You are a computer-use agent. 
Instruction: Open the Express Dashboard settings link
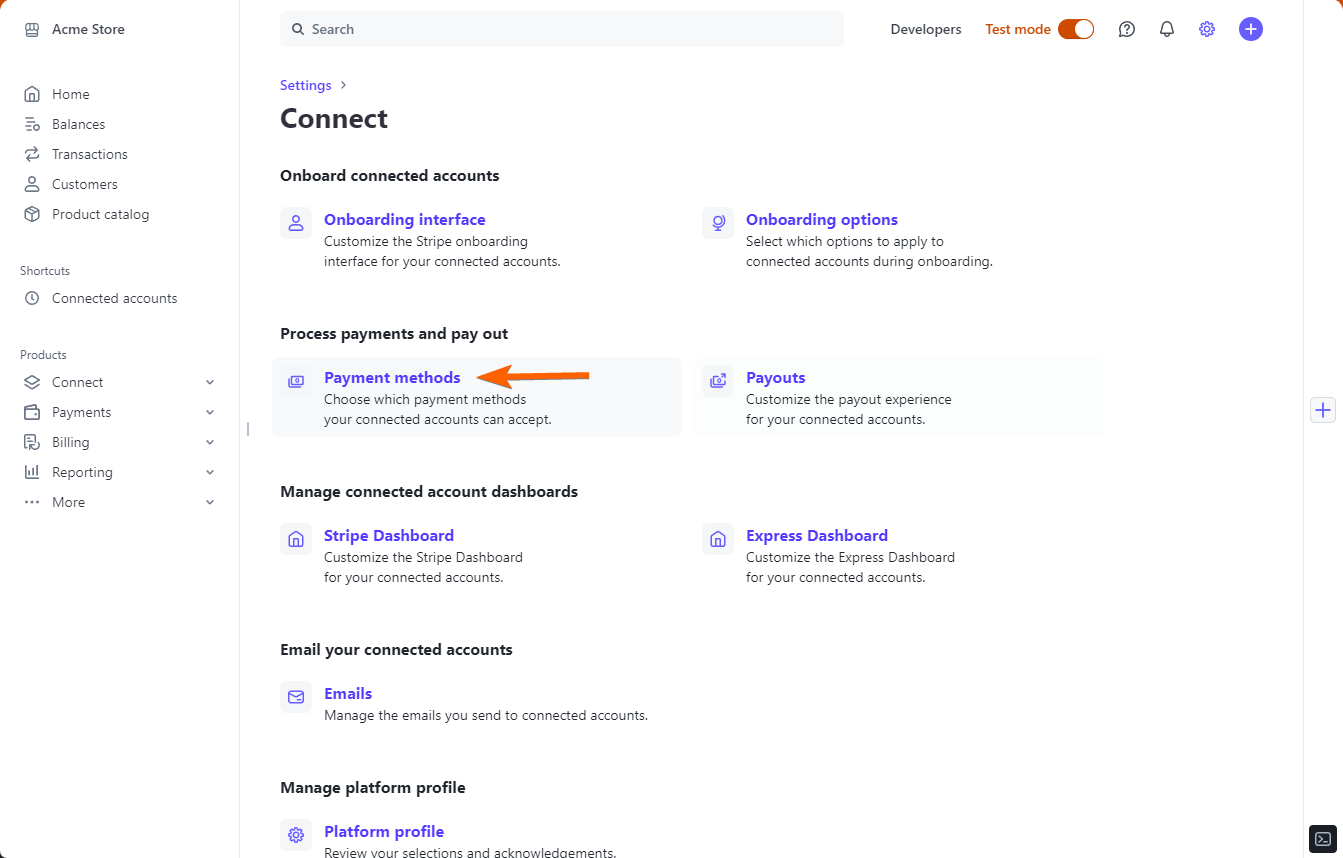click(816, 536)
